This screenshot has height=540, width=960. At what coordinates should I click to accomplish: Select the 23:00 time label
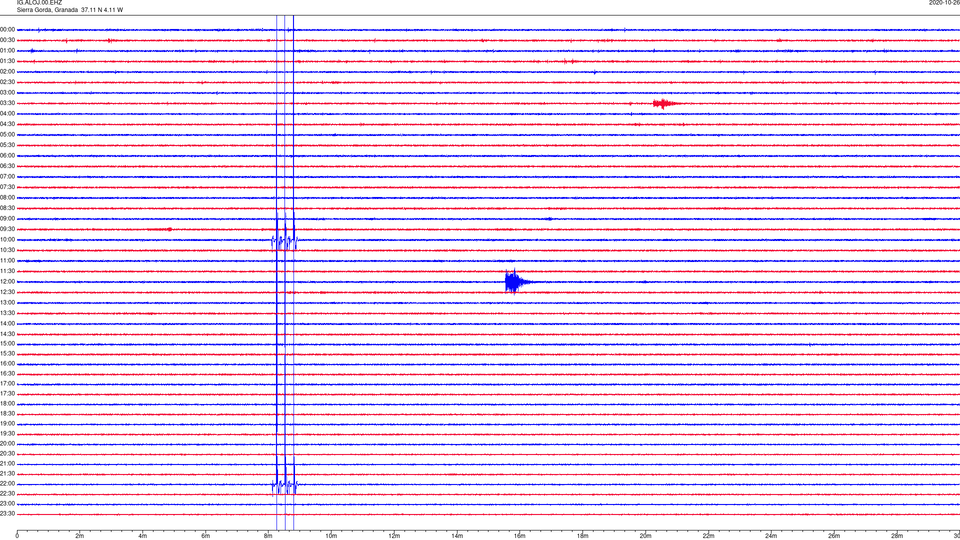tap(7, 503)
